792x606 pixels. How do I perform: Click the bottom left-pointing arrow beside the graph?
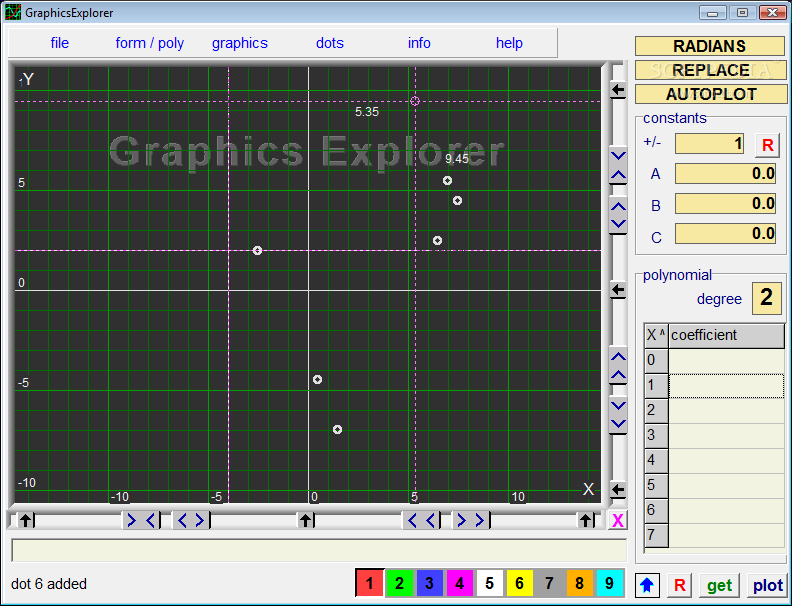click(x=618, y=489)
